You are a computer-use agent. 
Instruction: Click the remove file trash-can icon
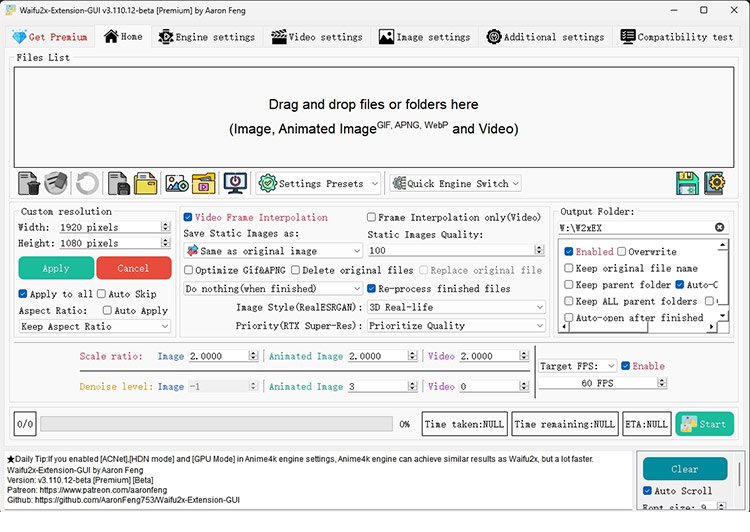[x=29, y=183]
